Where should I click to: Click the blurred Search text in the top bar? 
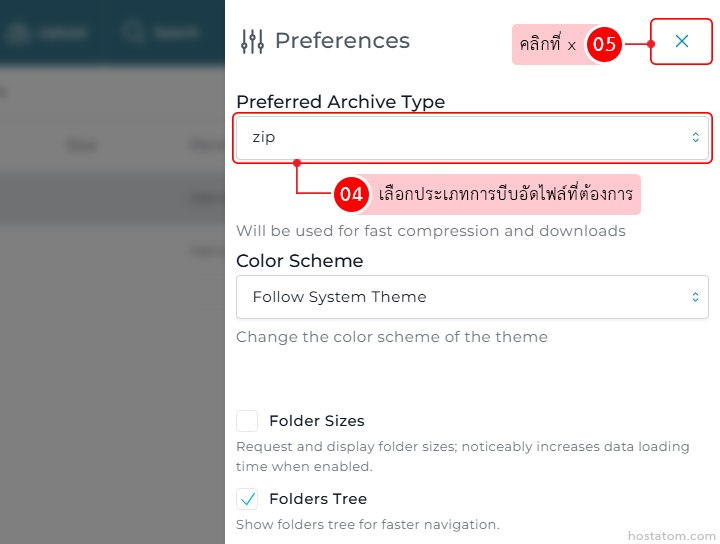click(176, 33)
